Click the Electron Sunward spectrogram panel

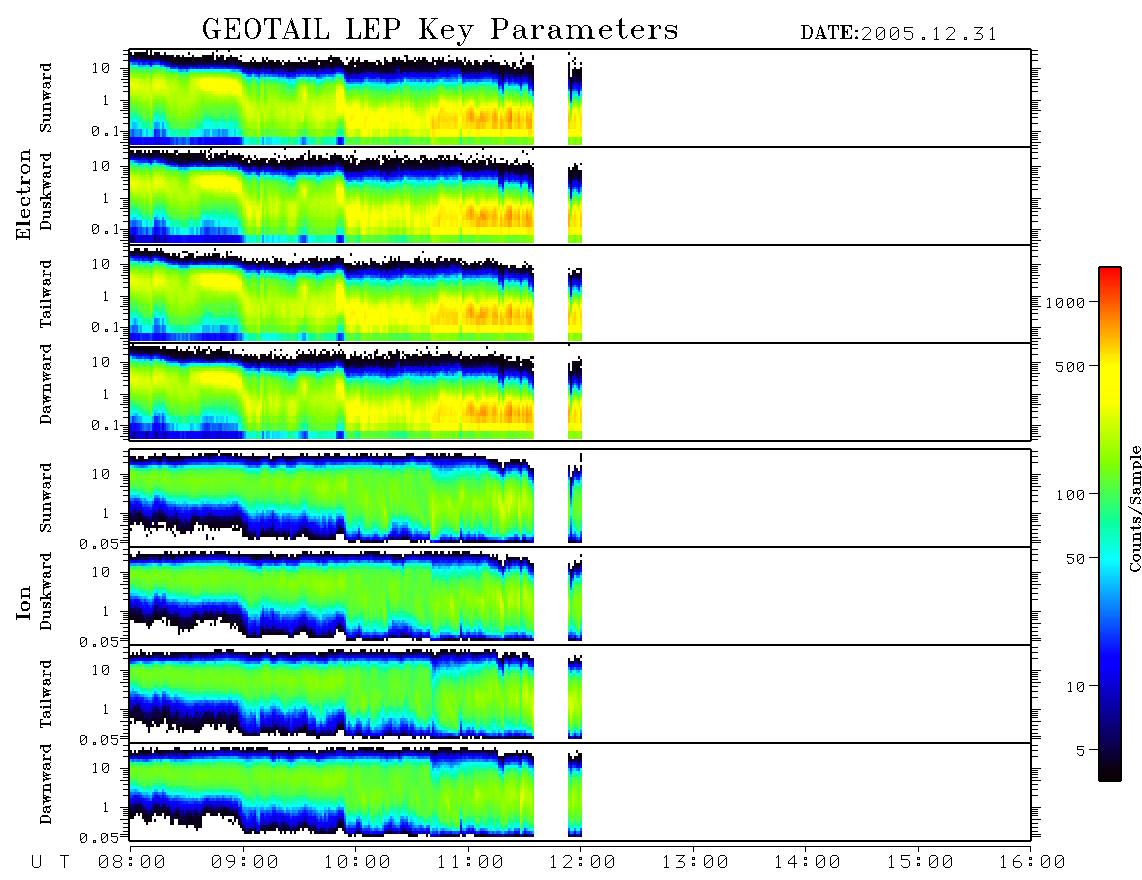580,98
